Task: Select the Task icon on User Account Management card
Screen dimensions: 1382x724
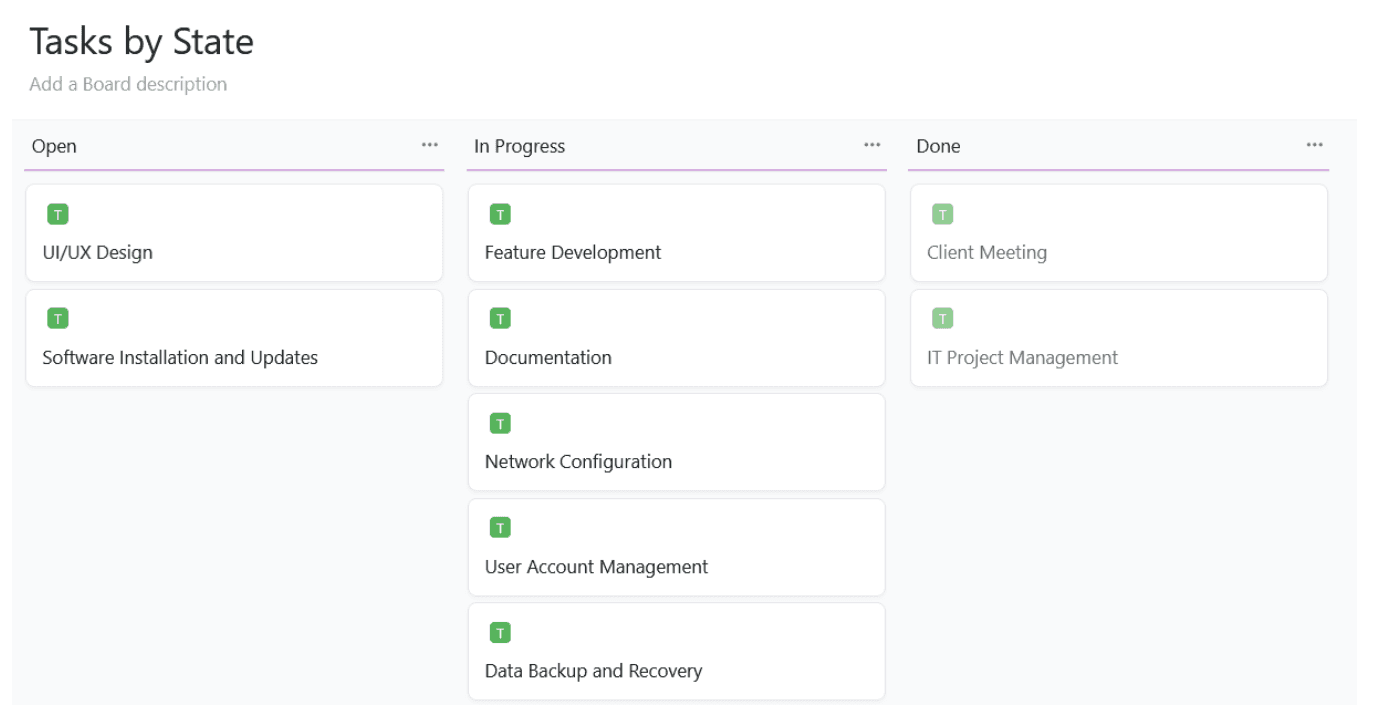Action: 500,527
